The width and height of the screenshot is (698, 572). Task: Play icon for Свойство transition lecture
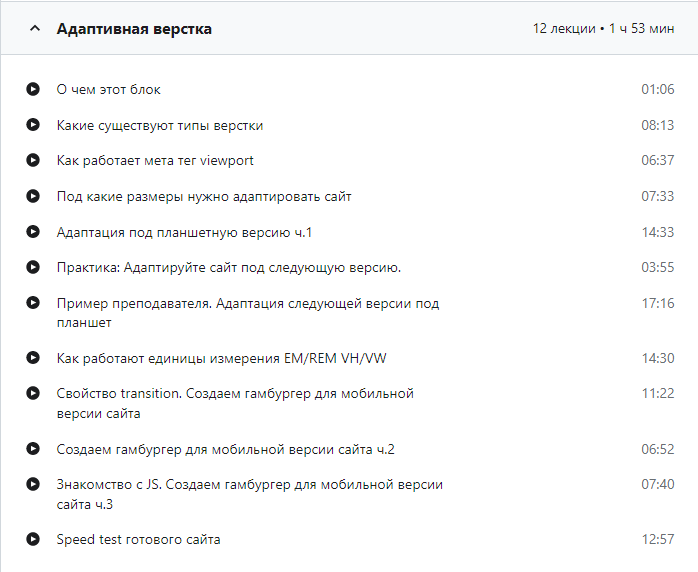click(33, 393)
